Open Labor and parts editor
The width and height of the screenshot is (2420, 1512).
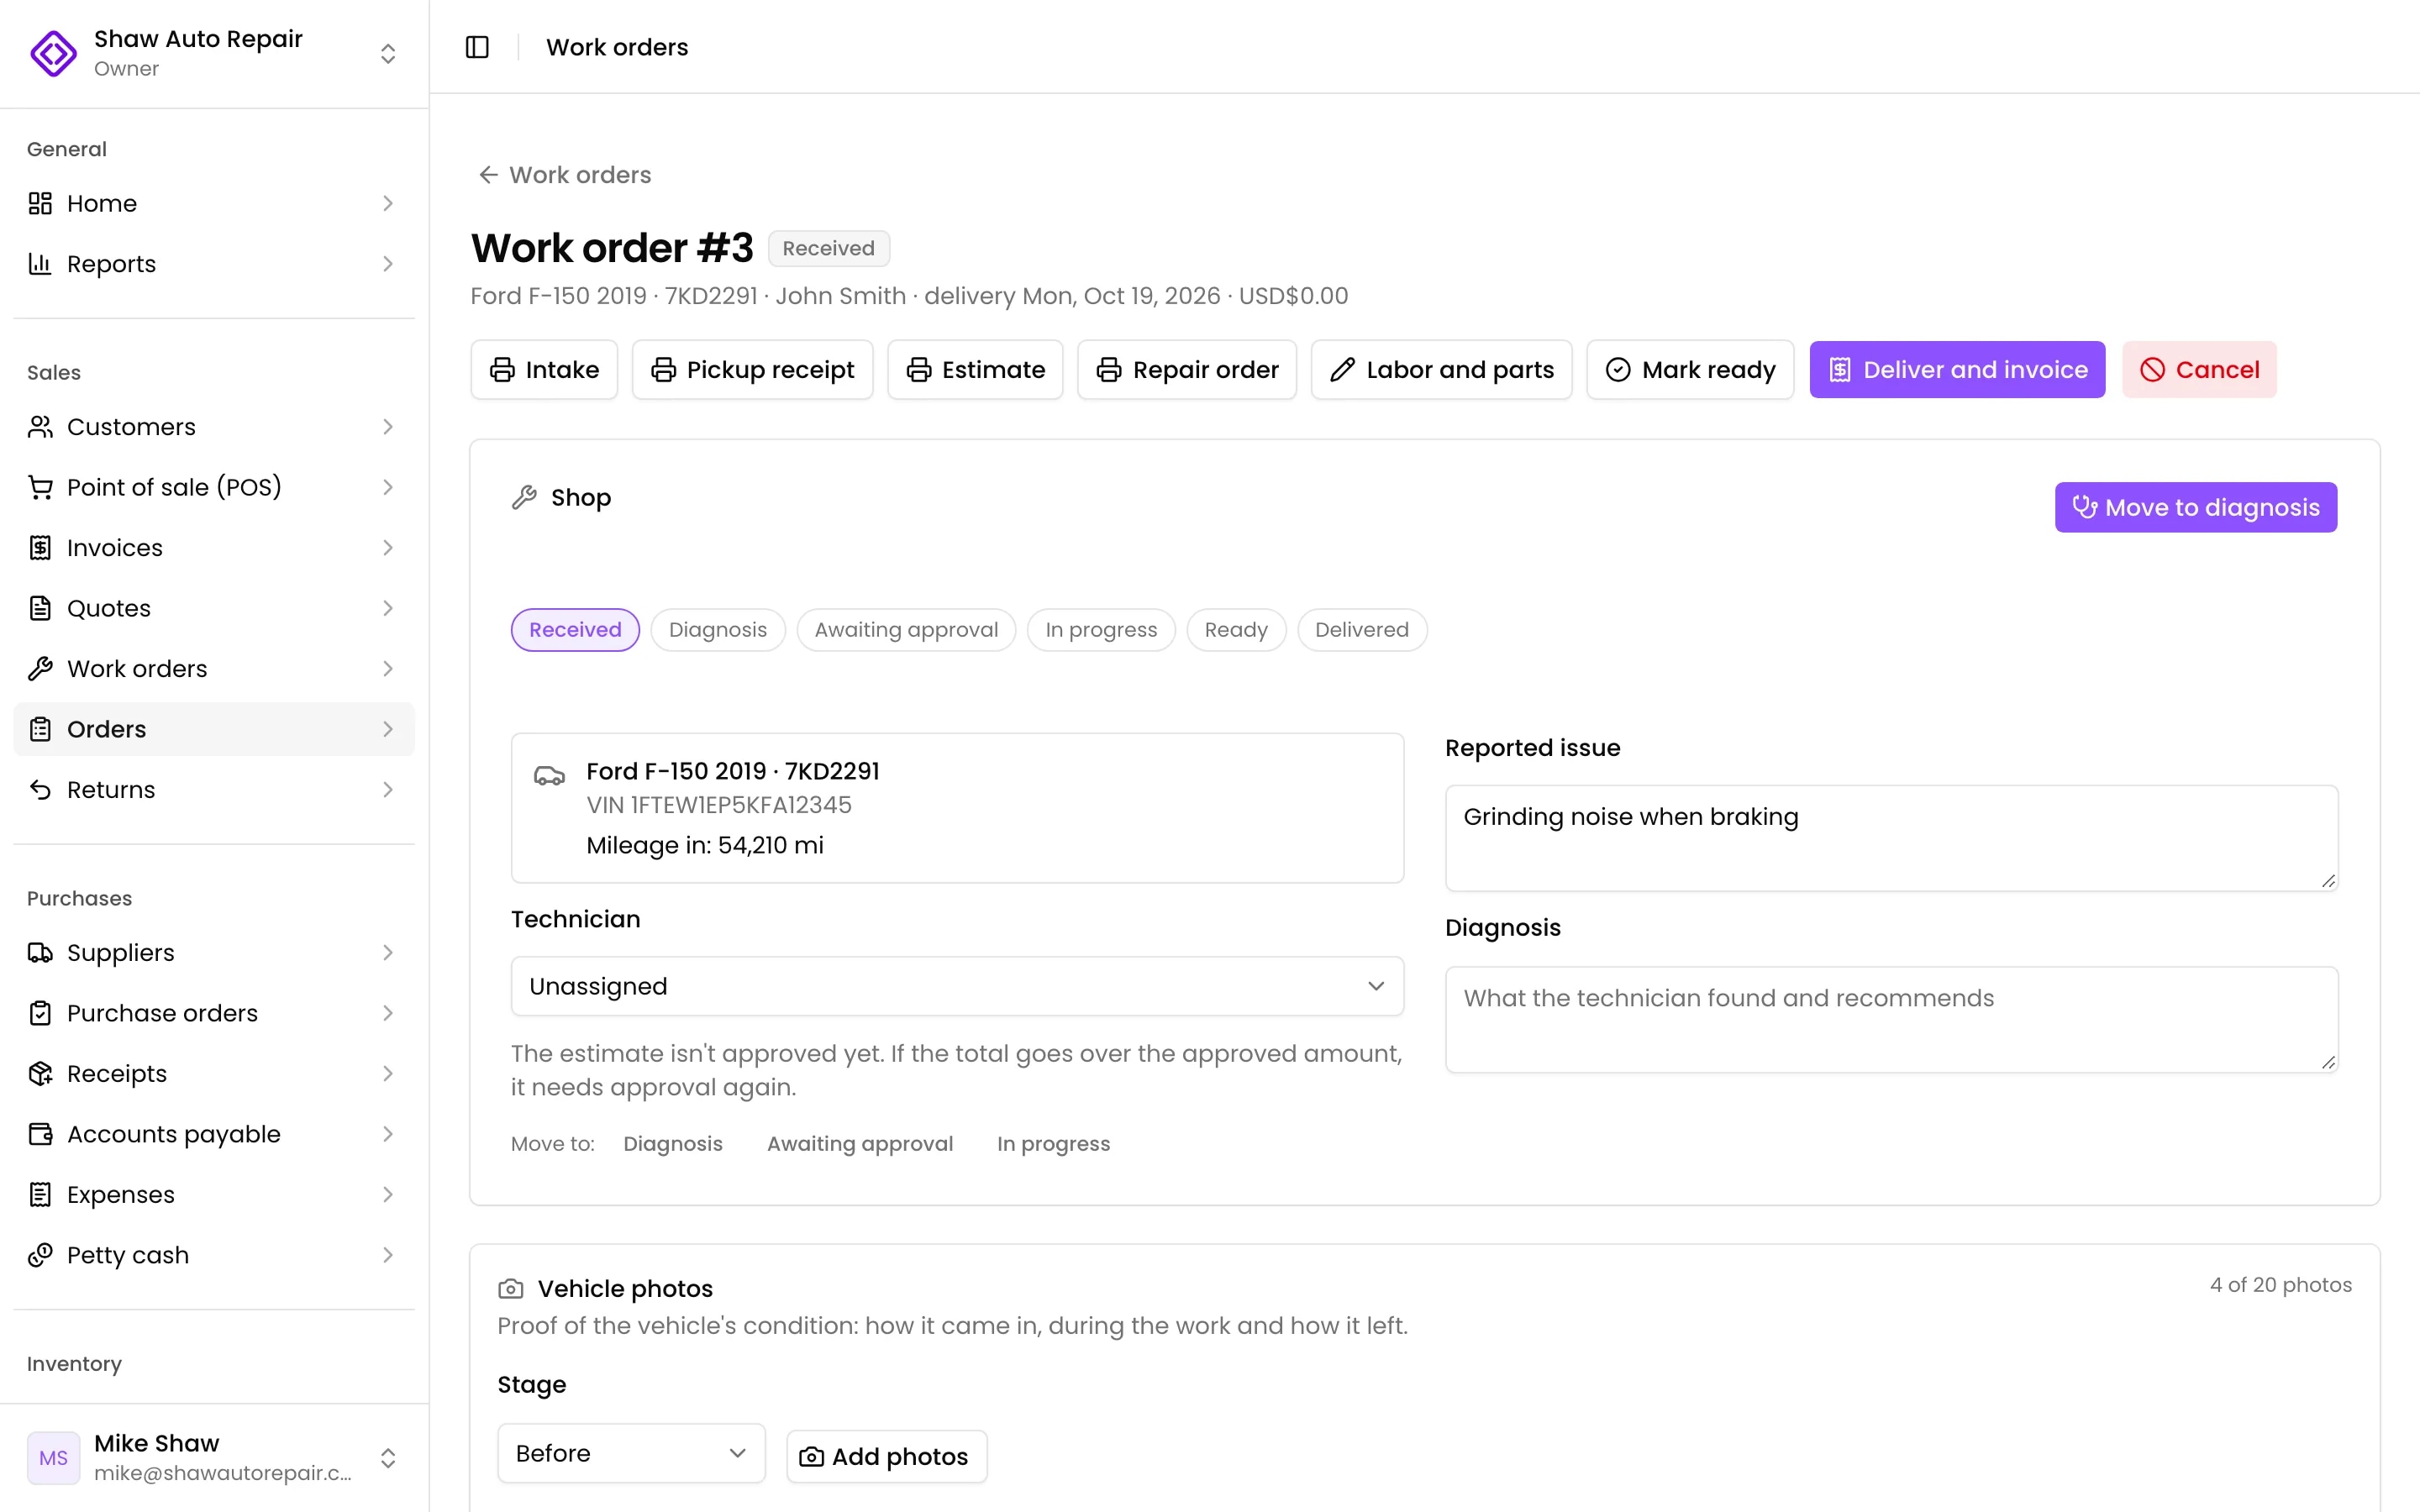(x=1441, y=370)
